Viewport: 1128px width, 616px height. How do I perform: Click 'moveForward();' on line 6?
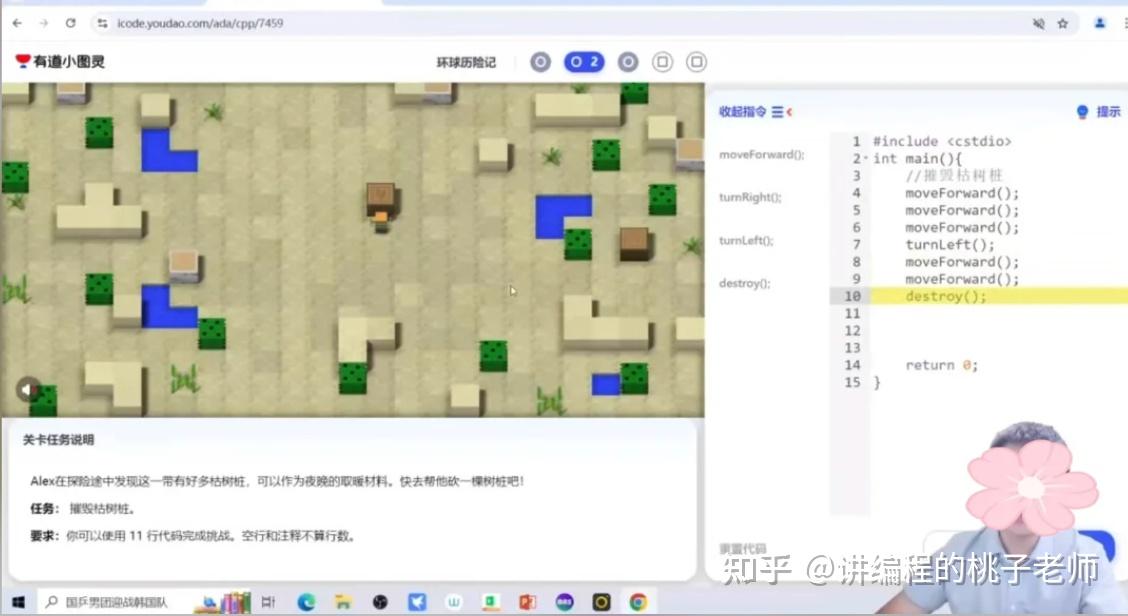click(962, 227)
